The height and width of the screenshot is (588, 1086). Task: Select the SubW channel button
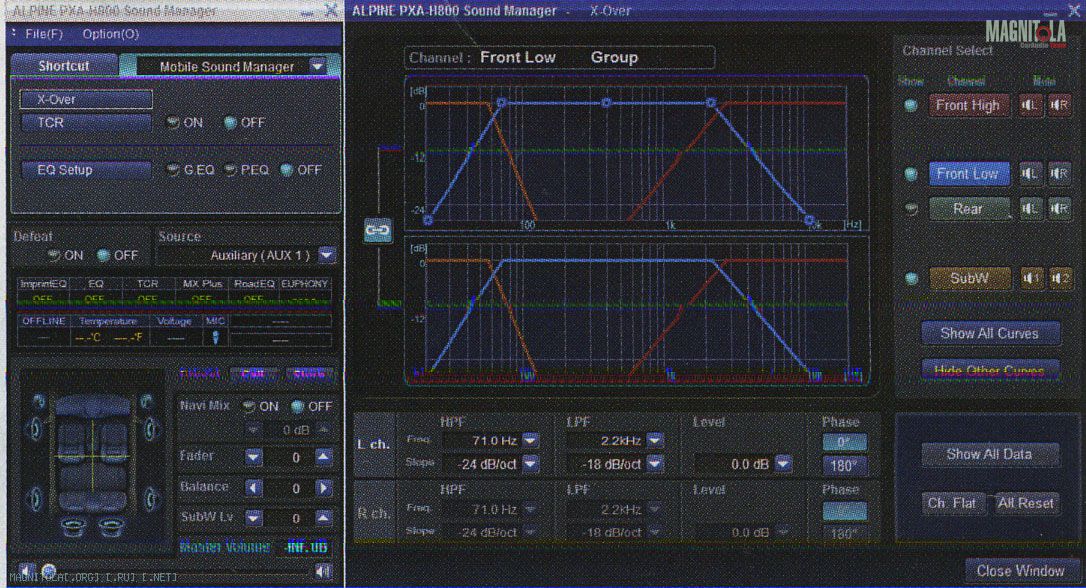click(x=968, y=278)
